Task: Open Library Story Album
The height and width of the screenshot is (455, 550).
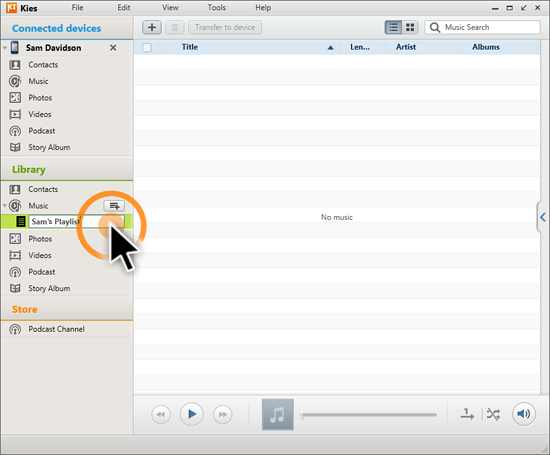Action: (x=49, y=288)
